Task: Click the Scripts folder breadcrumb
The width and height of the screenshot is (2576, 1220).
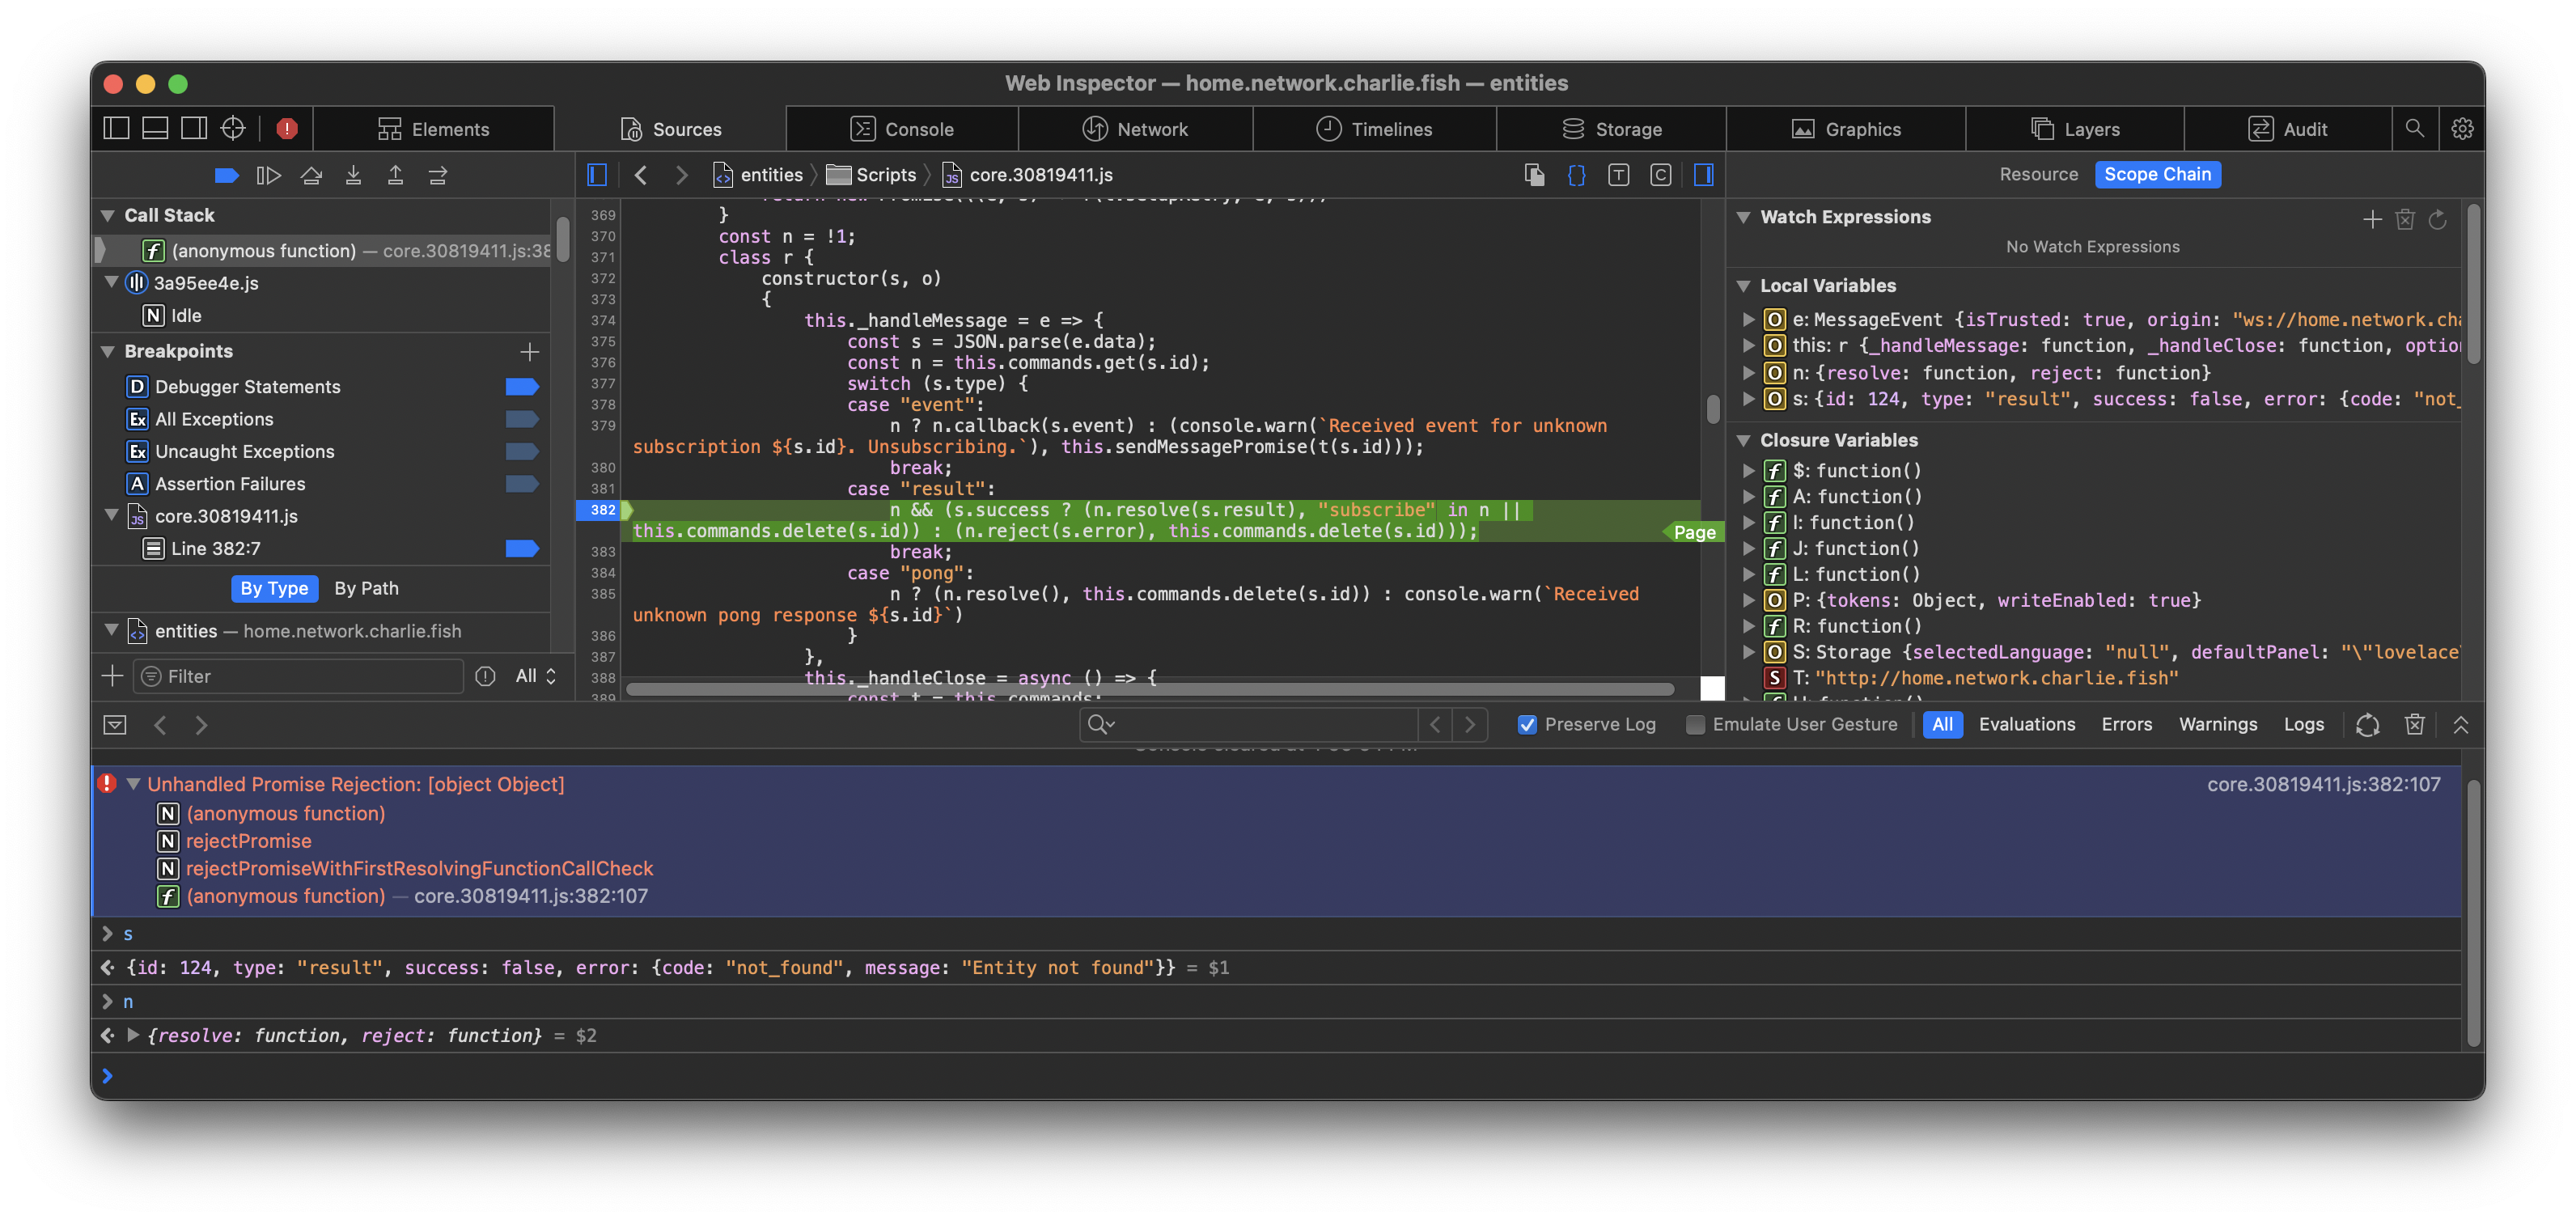Action: (871, 175)
